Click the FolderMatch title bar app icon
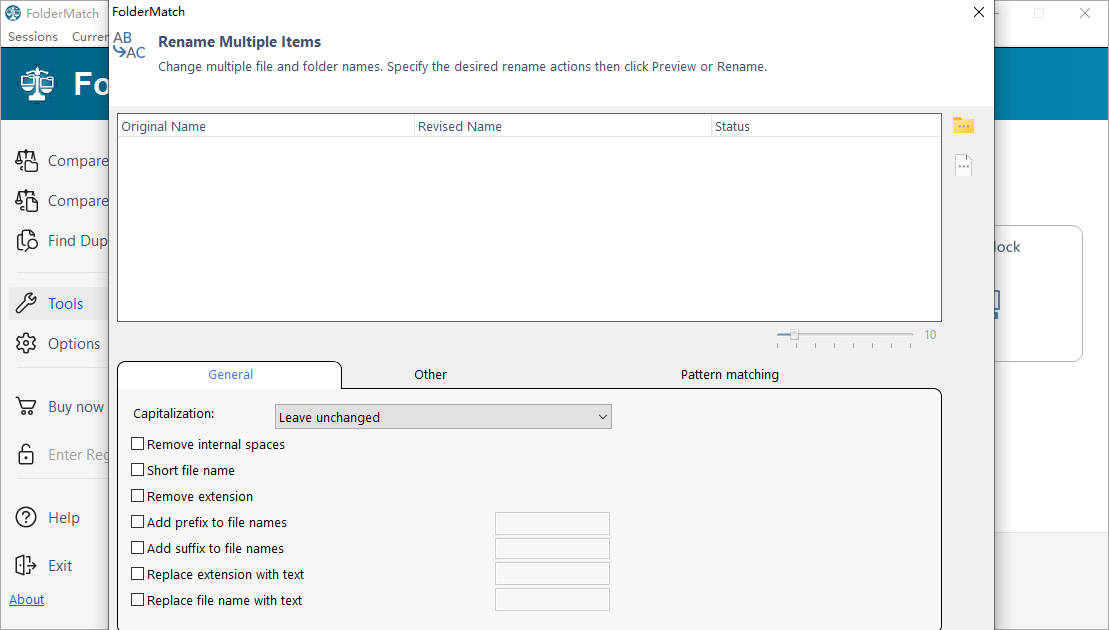The image size is (1109, 630). coord(13,13)
